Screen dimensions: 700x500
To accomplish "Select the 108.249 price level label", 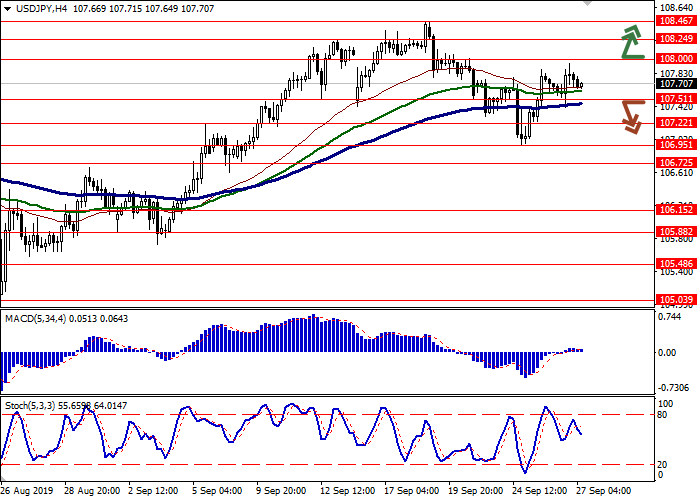I will click(675, 39).
